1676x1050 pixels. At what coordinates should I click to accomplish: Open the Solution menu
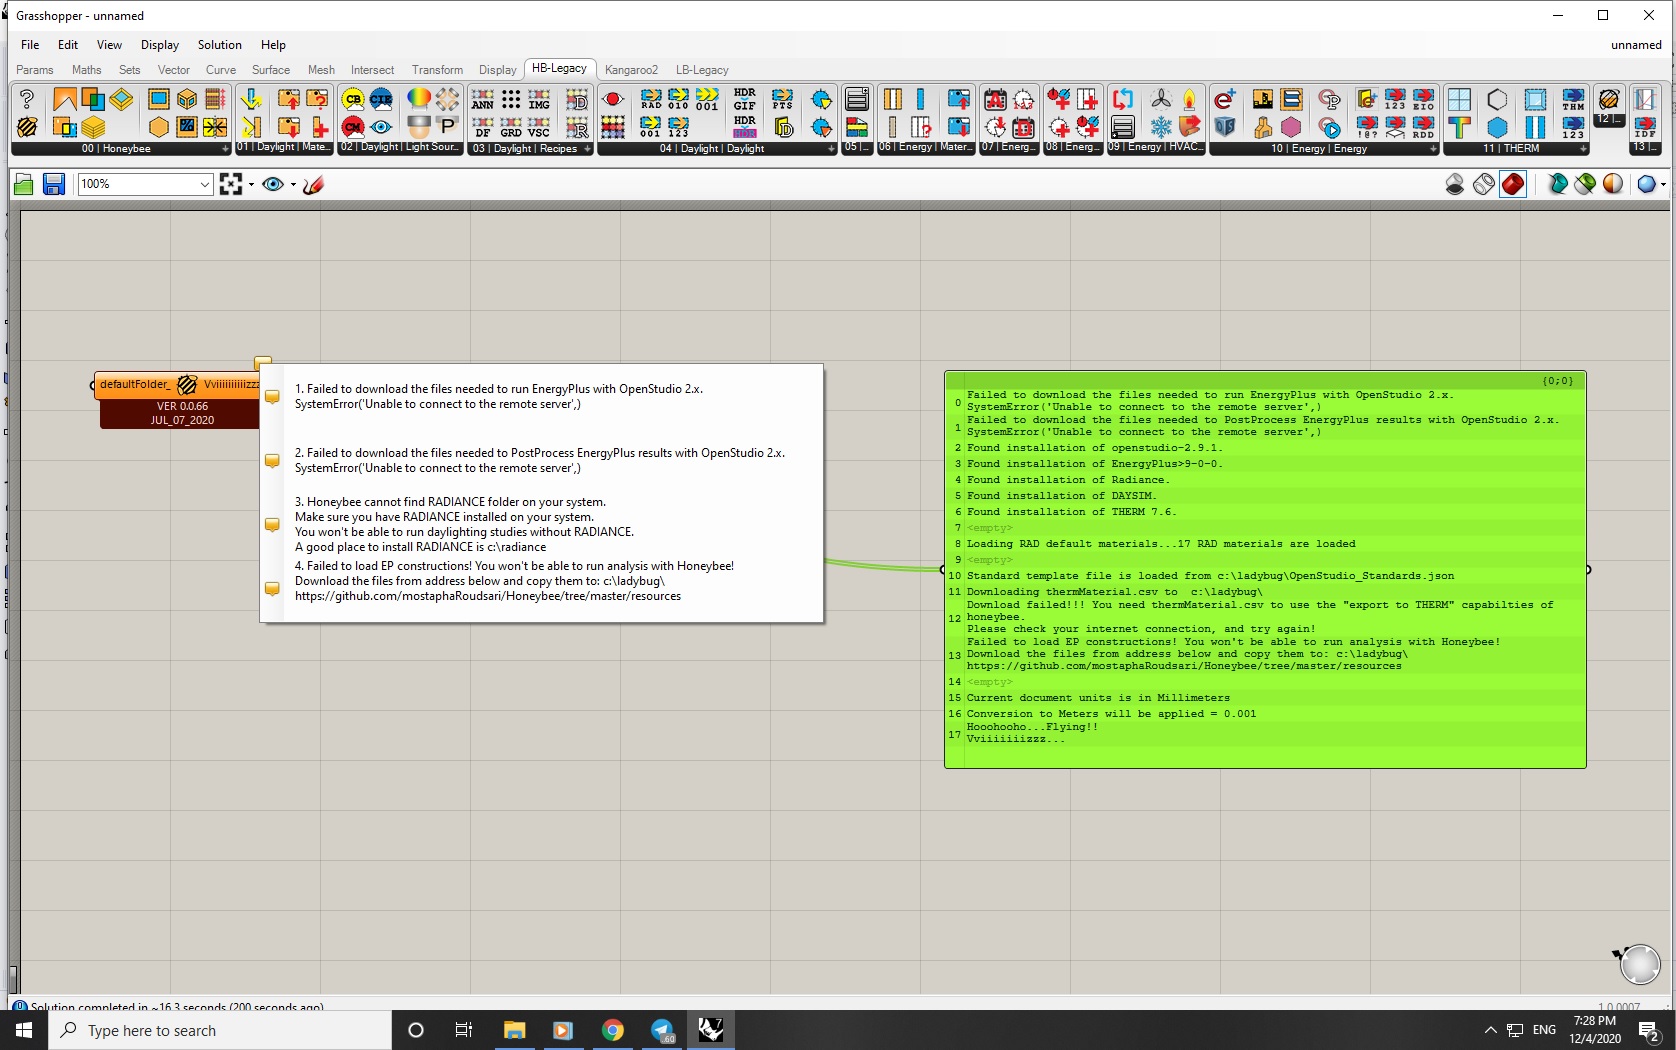219,45
